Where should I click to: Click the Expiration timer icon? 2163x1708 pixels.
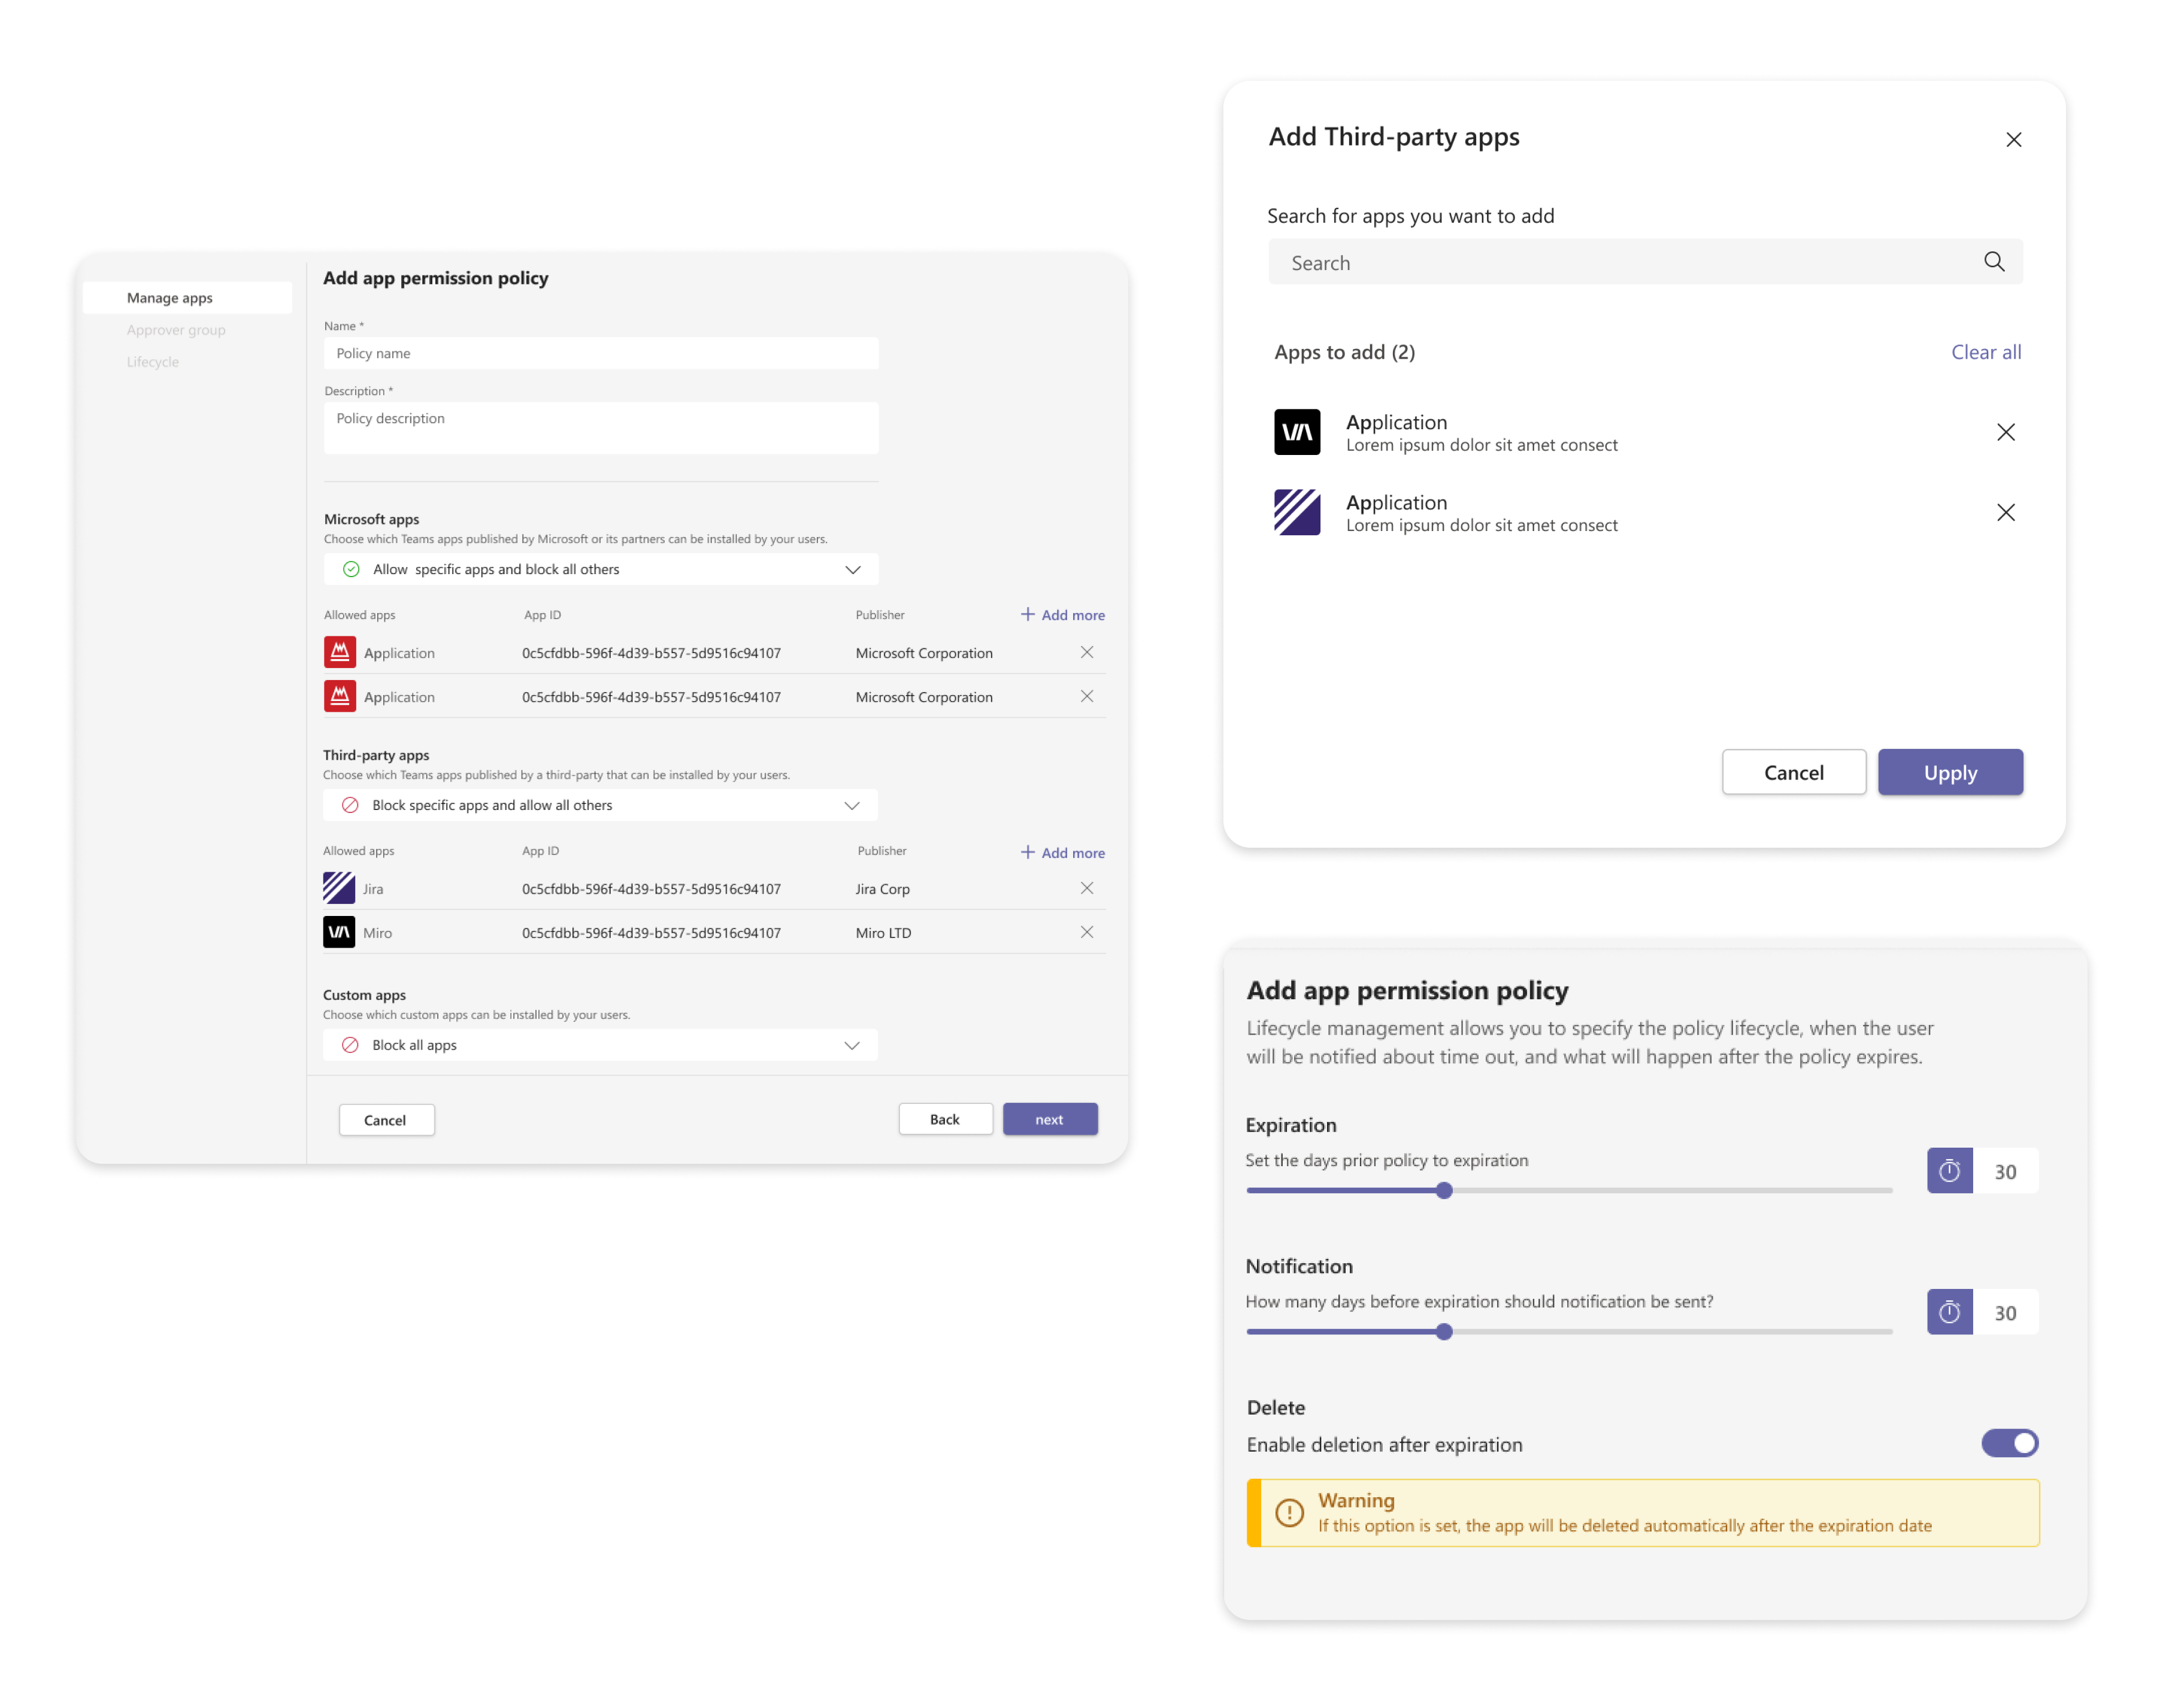coord(1949,1171)
